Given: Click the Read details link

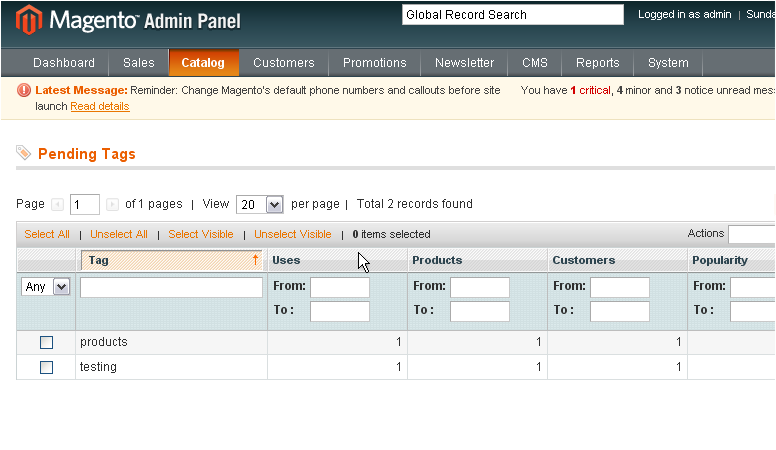Looking at the screenshot, I should (x=100, y=106).
